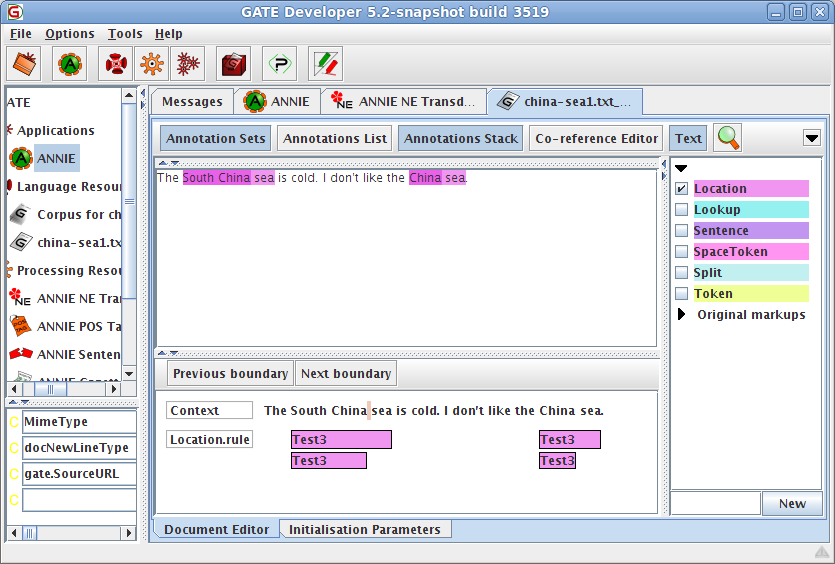
Task: Click the empty feature name field
Action: pos(79,500)
